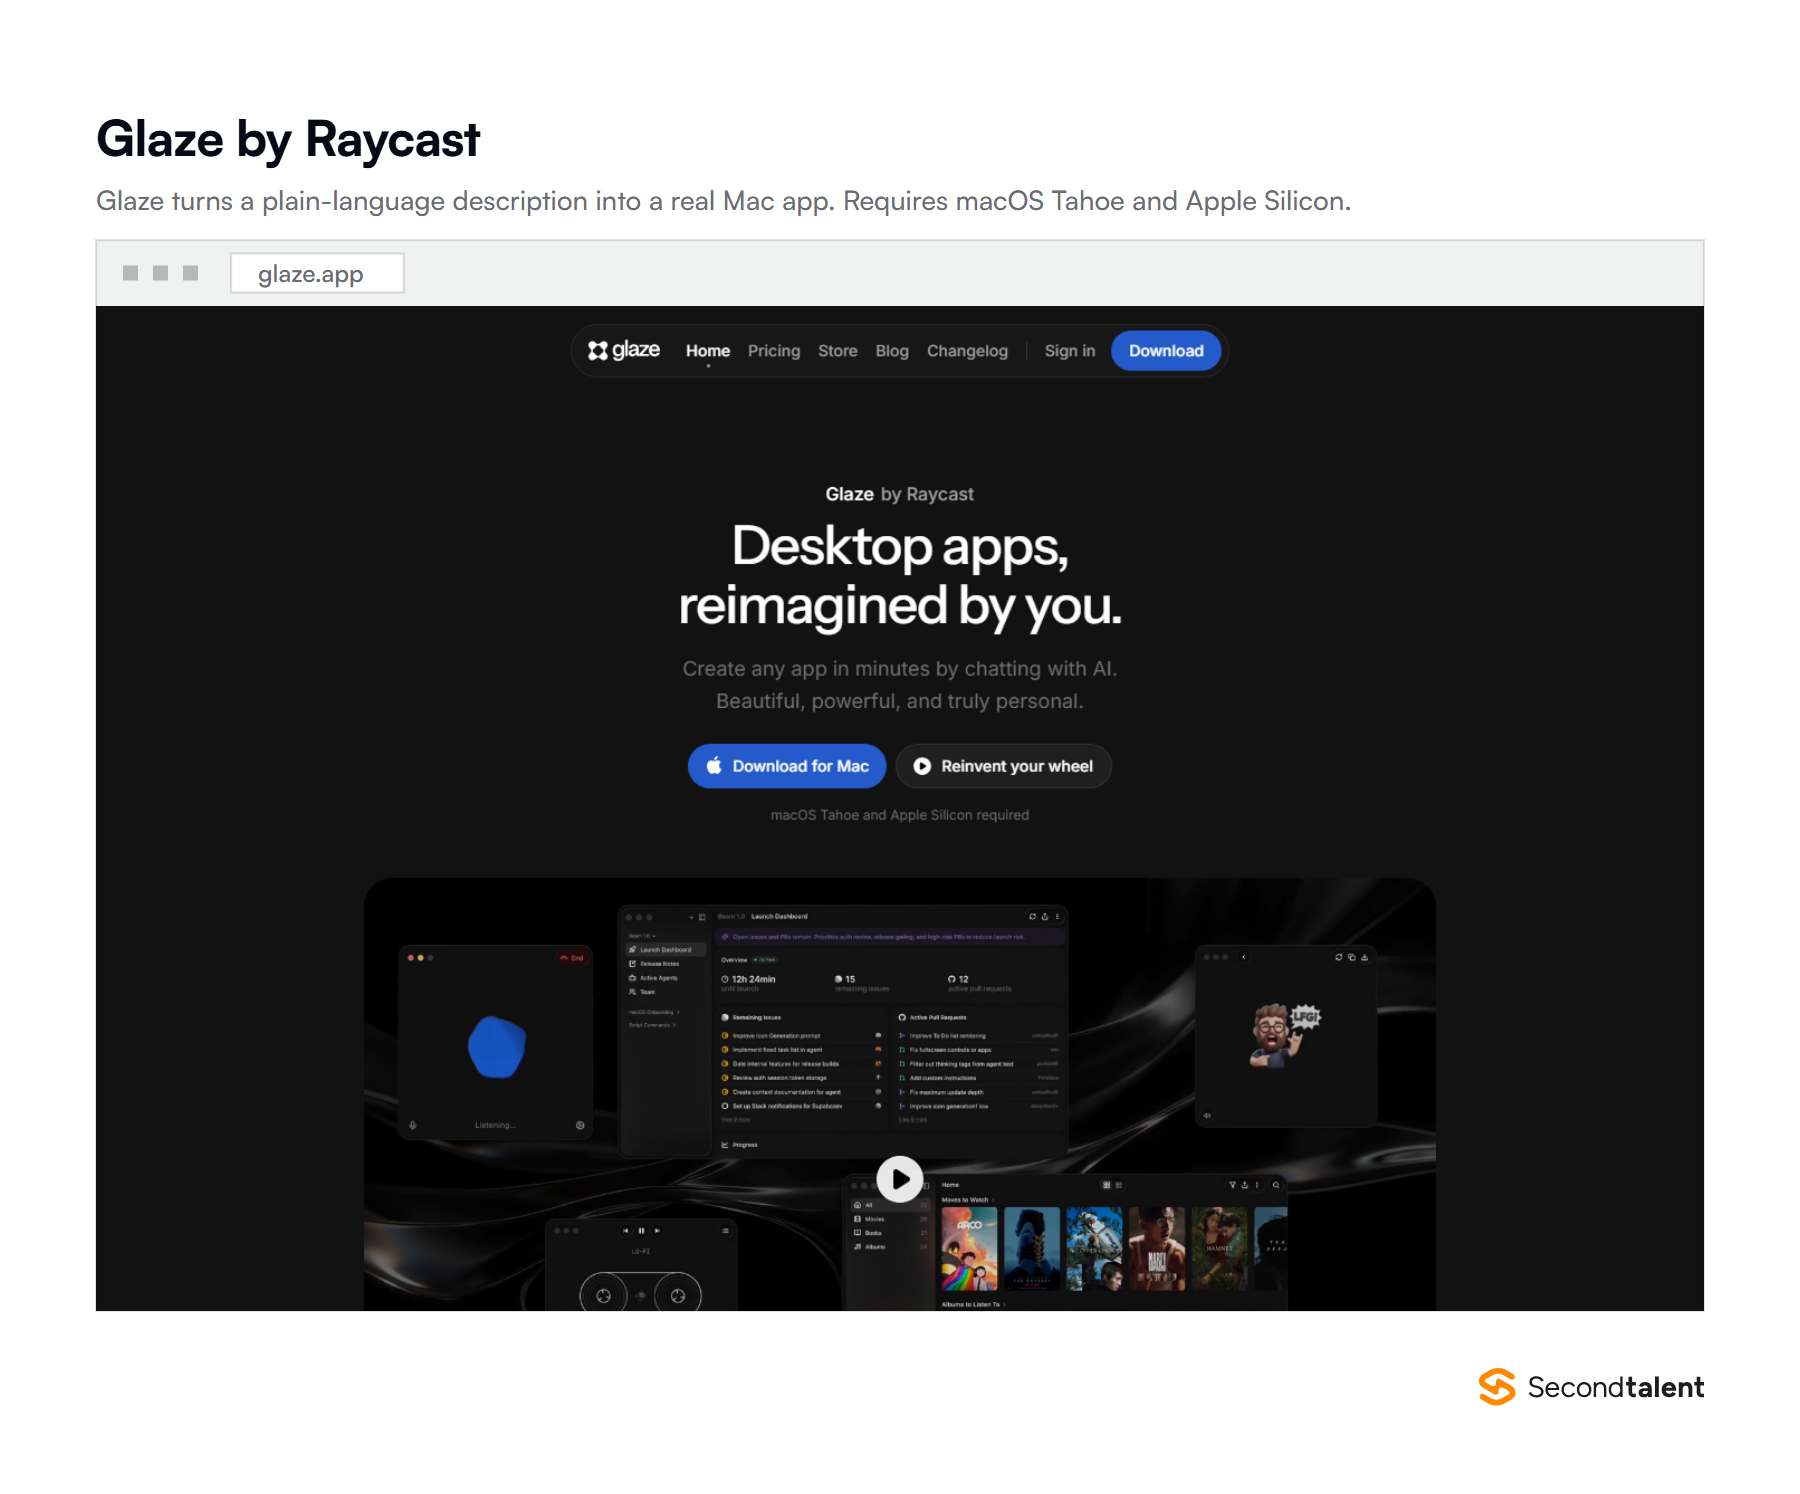The width and height of the screenshot is (1800, 1494).
Task: Click the share icon in Launch Dashboard
Action: tap(1045, 916)
